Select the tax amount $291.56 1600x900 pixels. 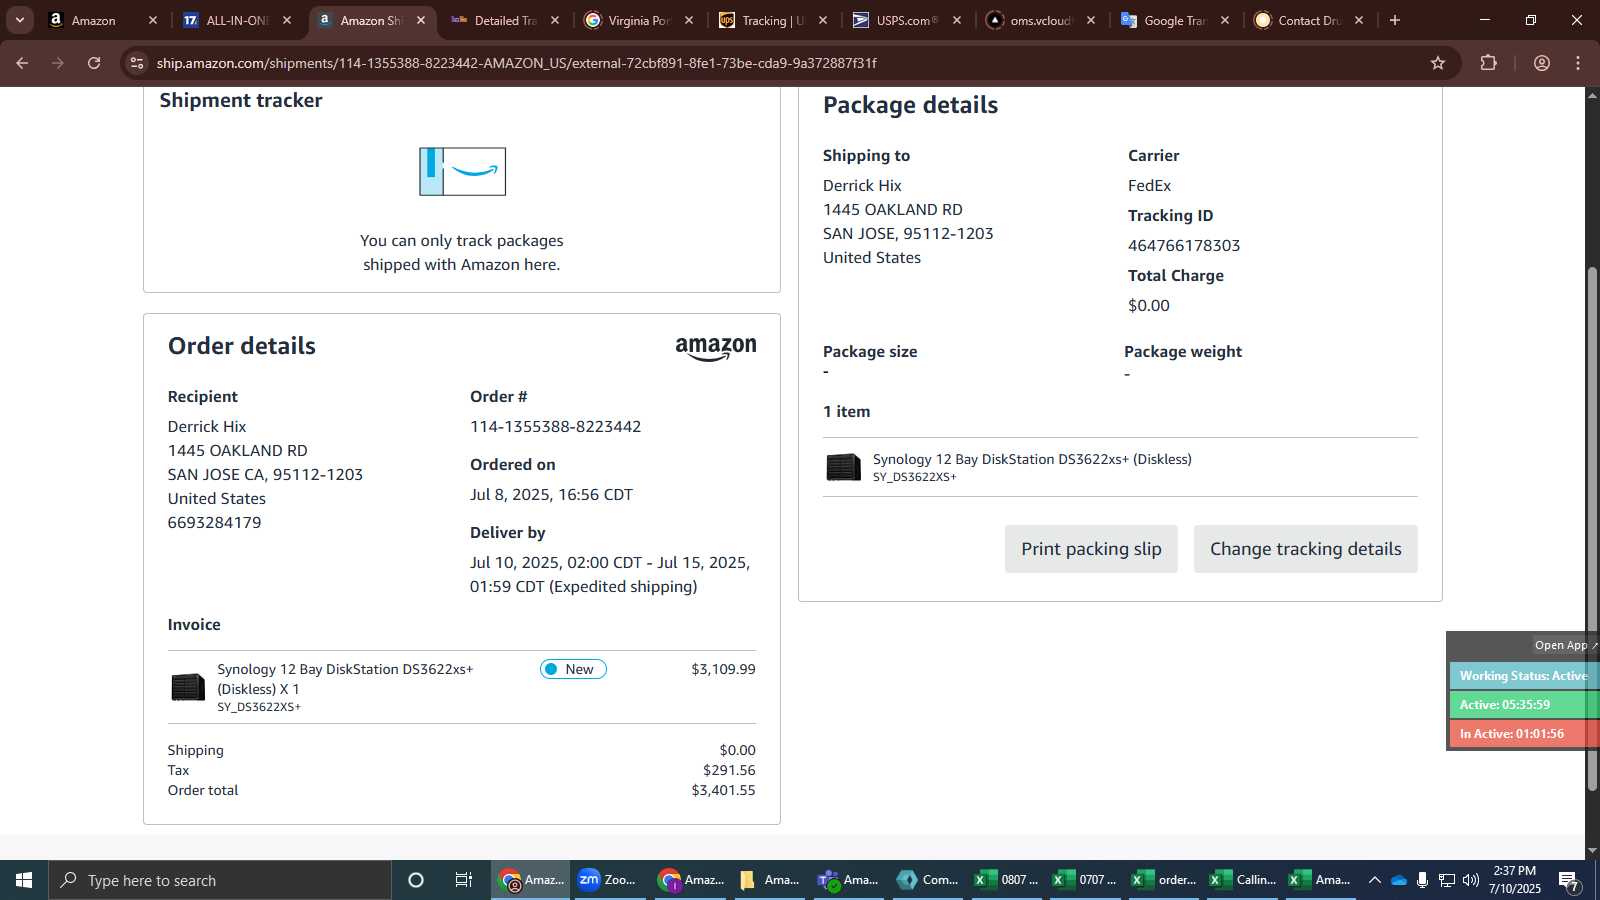coord(729,770)
